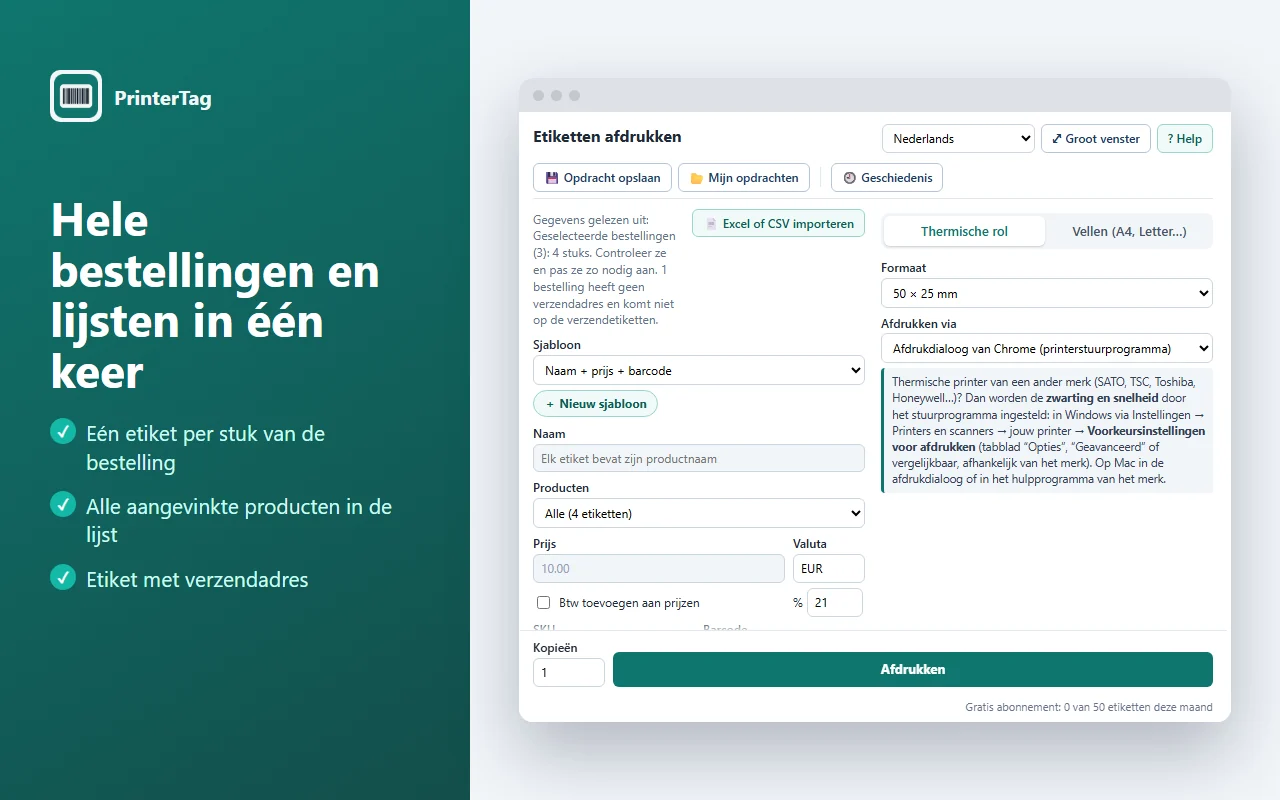The width and height of the screenshot is (1280, 800).
Task: Click the expand arrow icon on Groot venster
Action: click(1057, 139)
